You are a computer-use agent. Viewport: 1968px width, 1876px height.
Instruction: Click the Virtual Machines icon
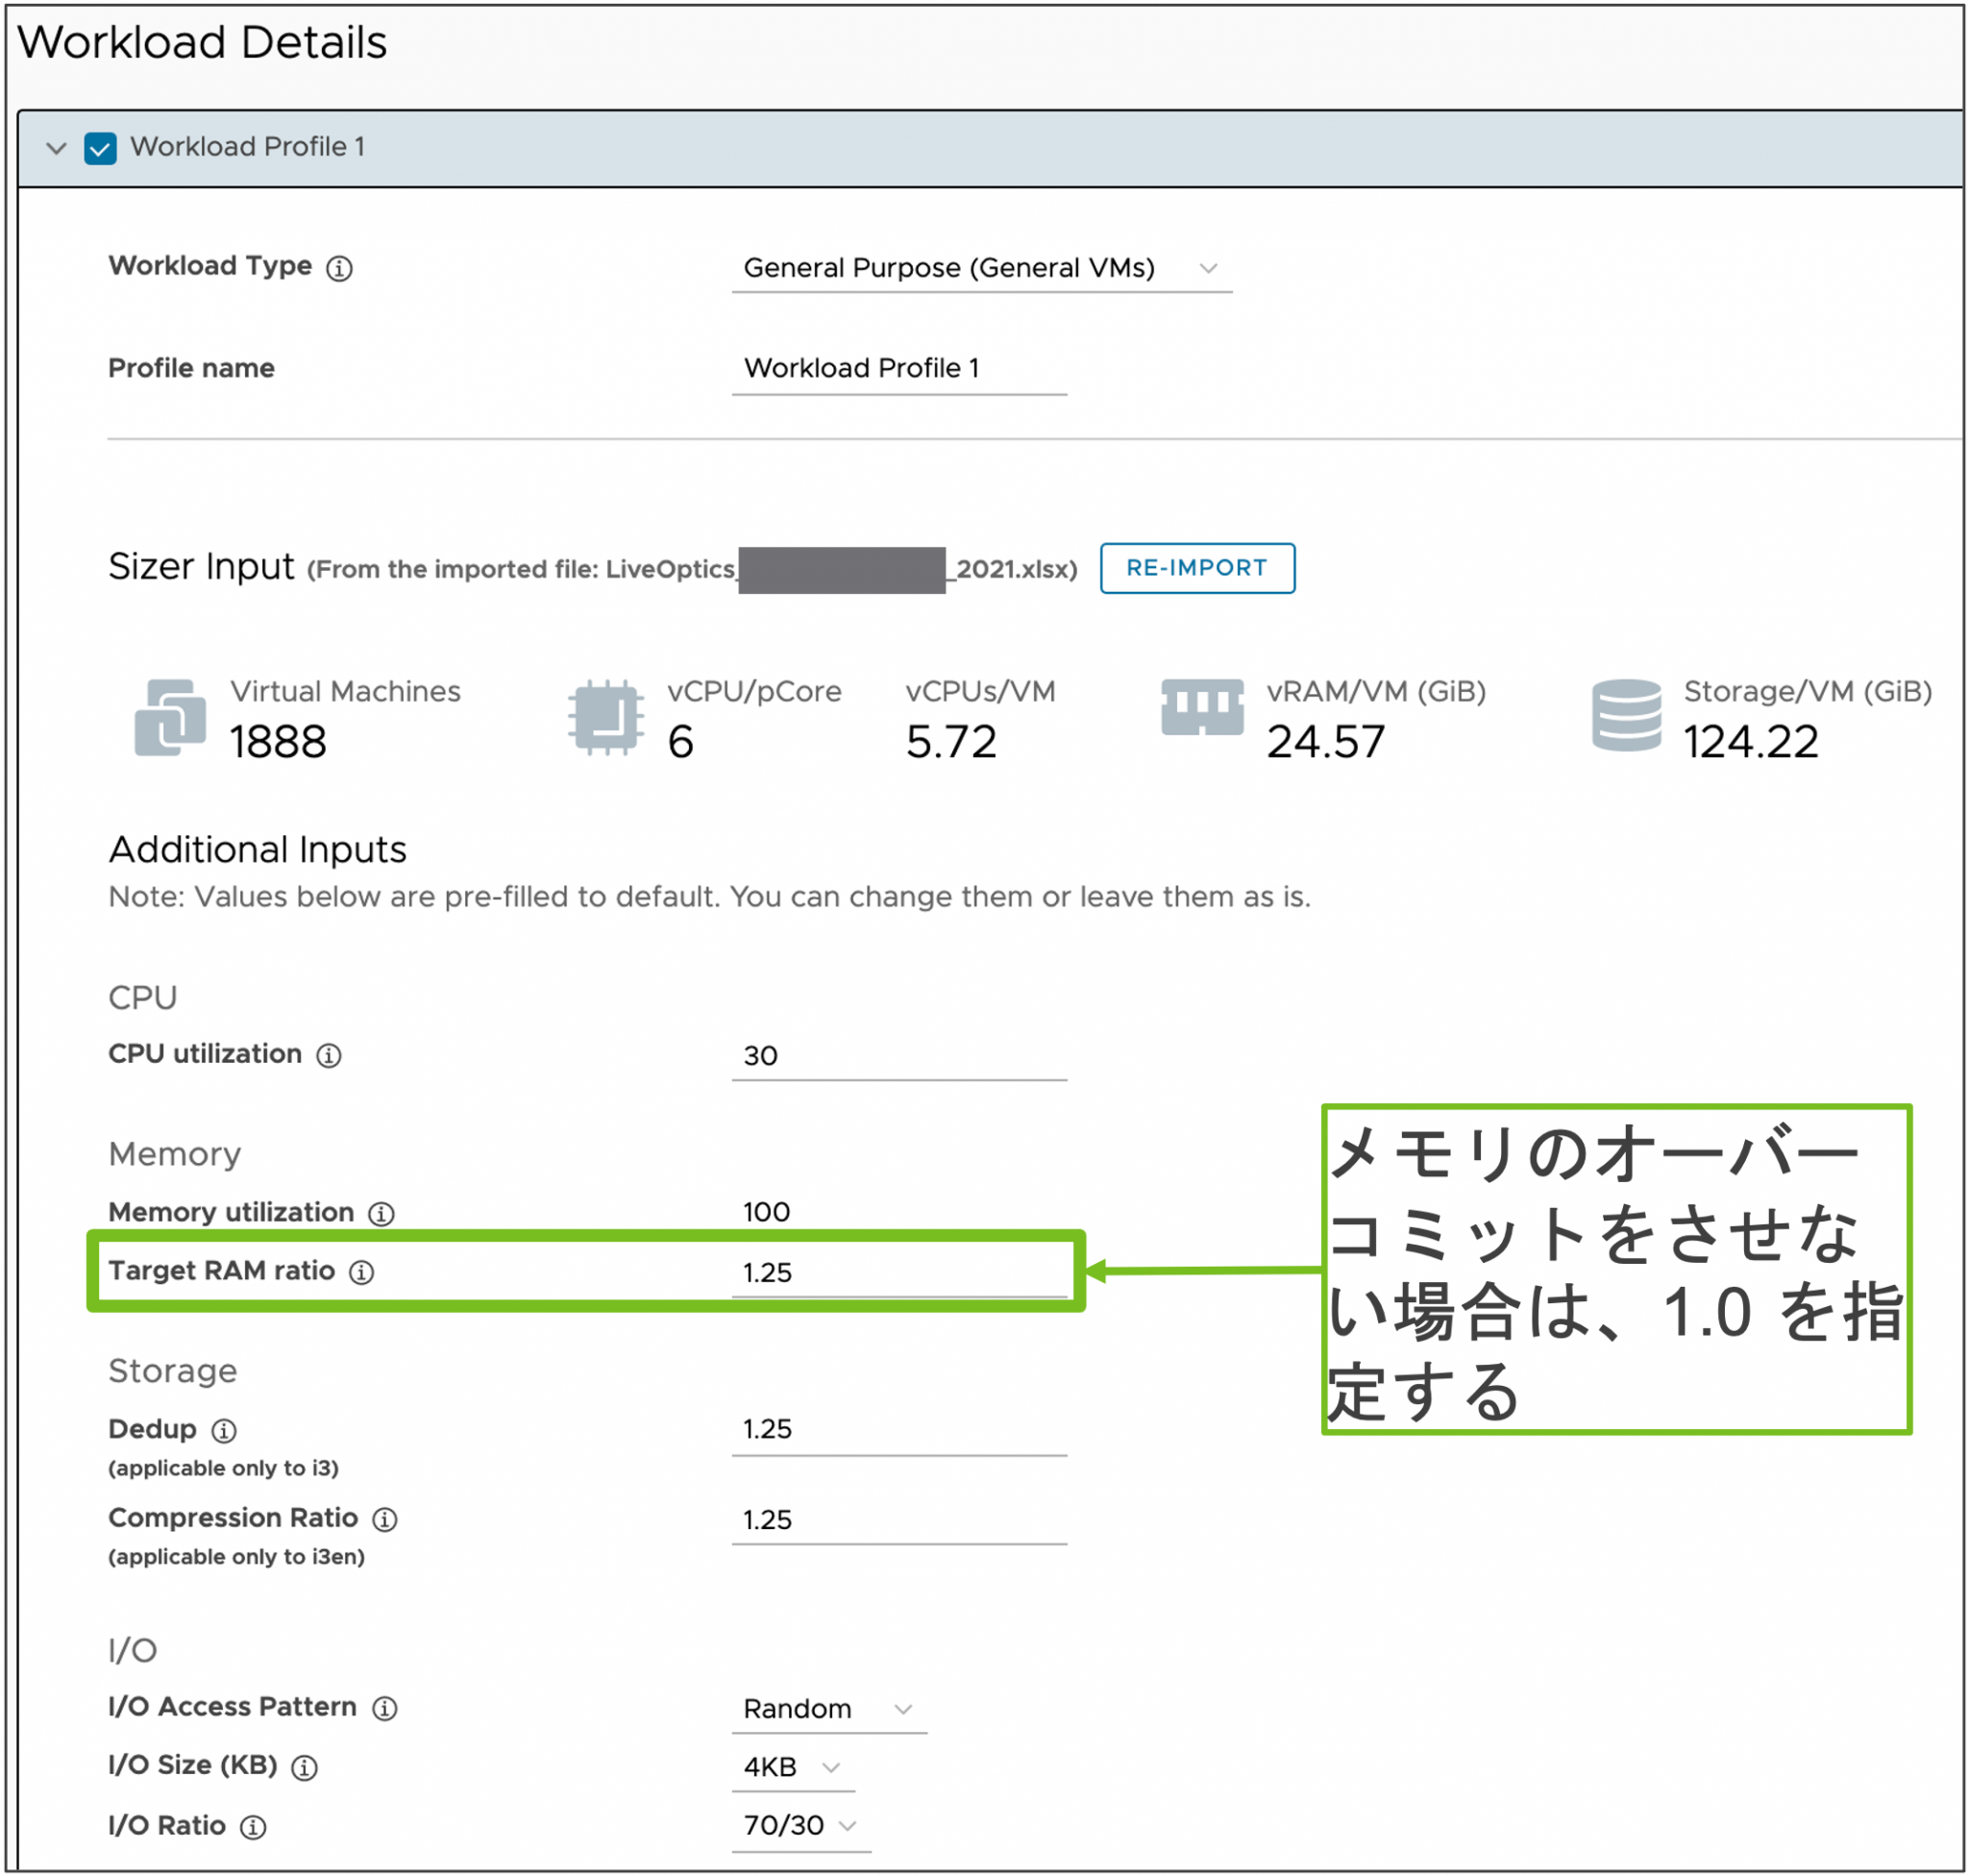[170, 716]
